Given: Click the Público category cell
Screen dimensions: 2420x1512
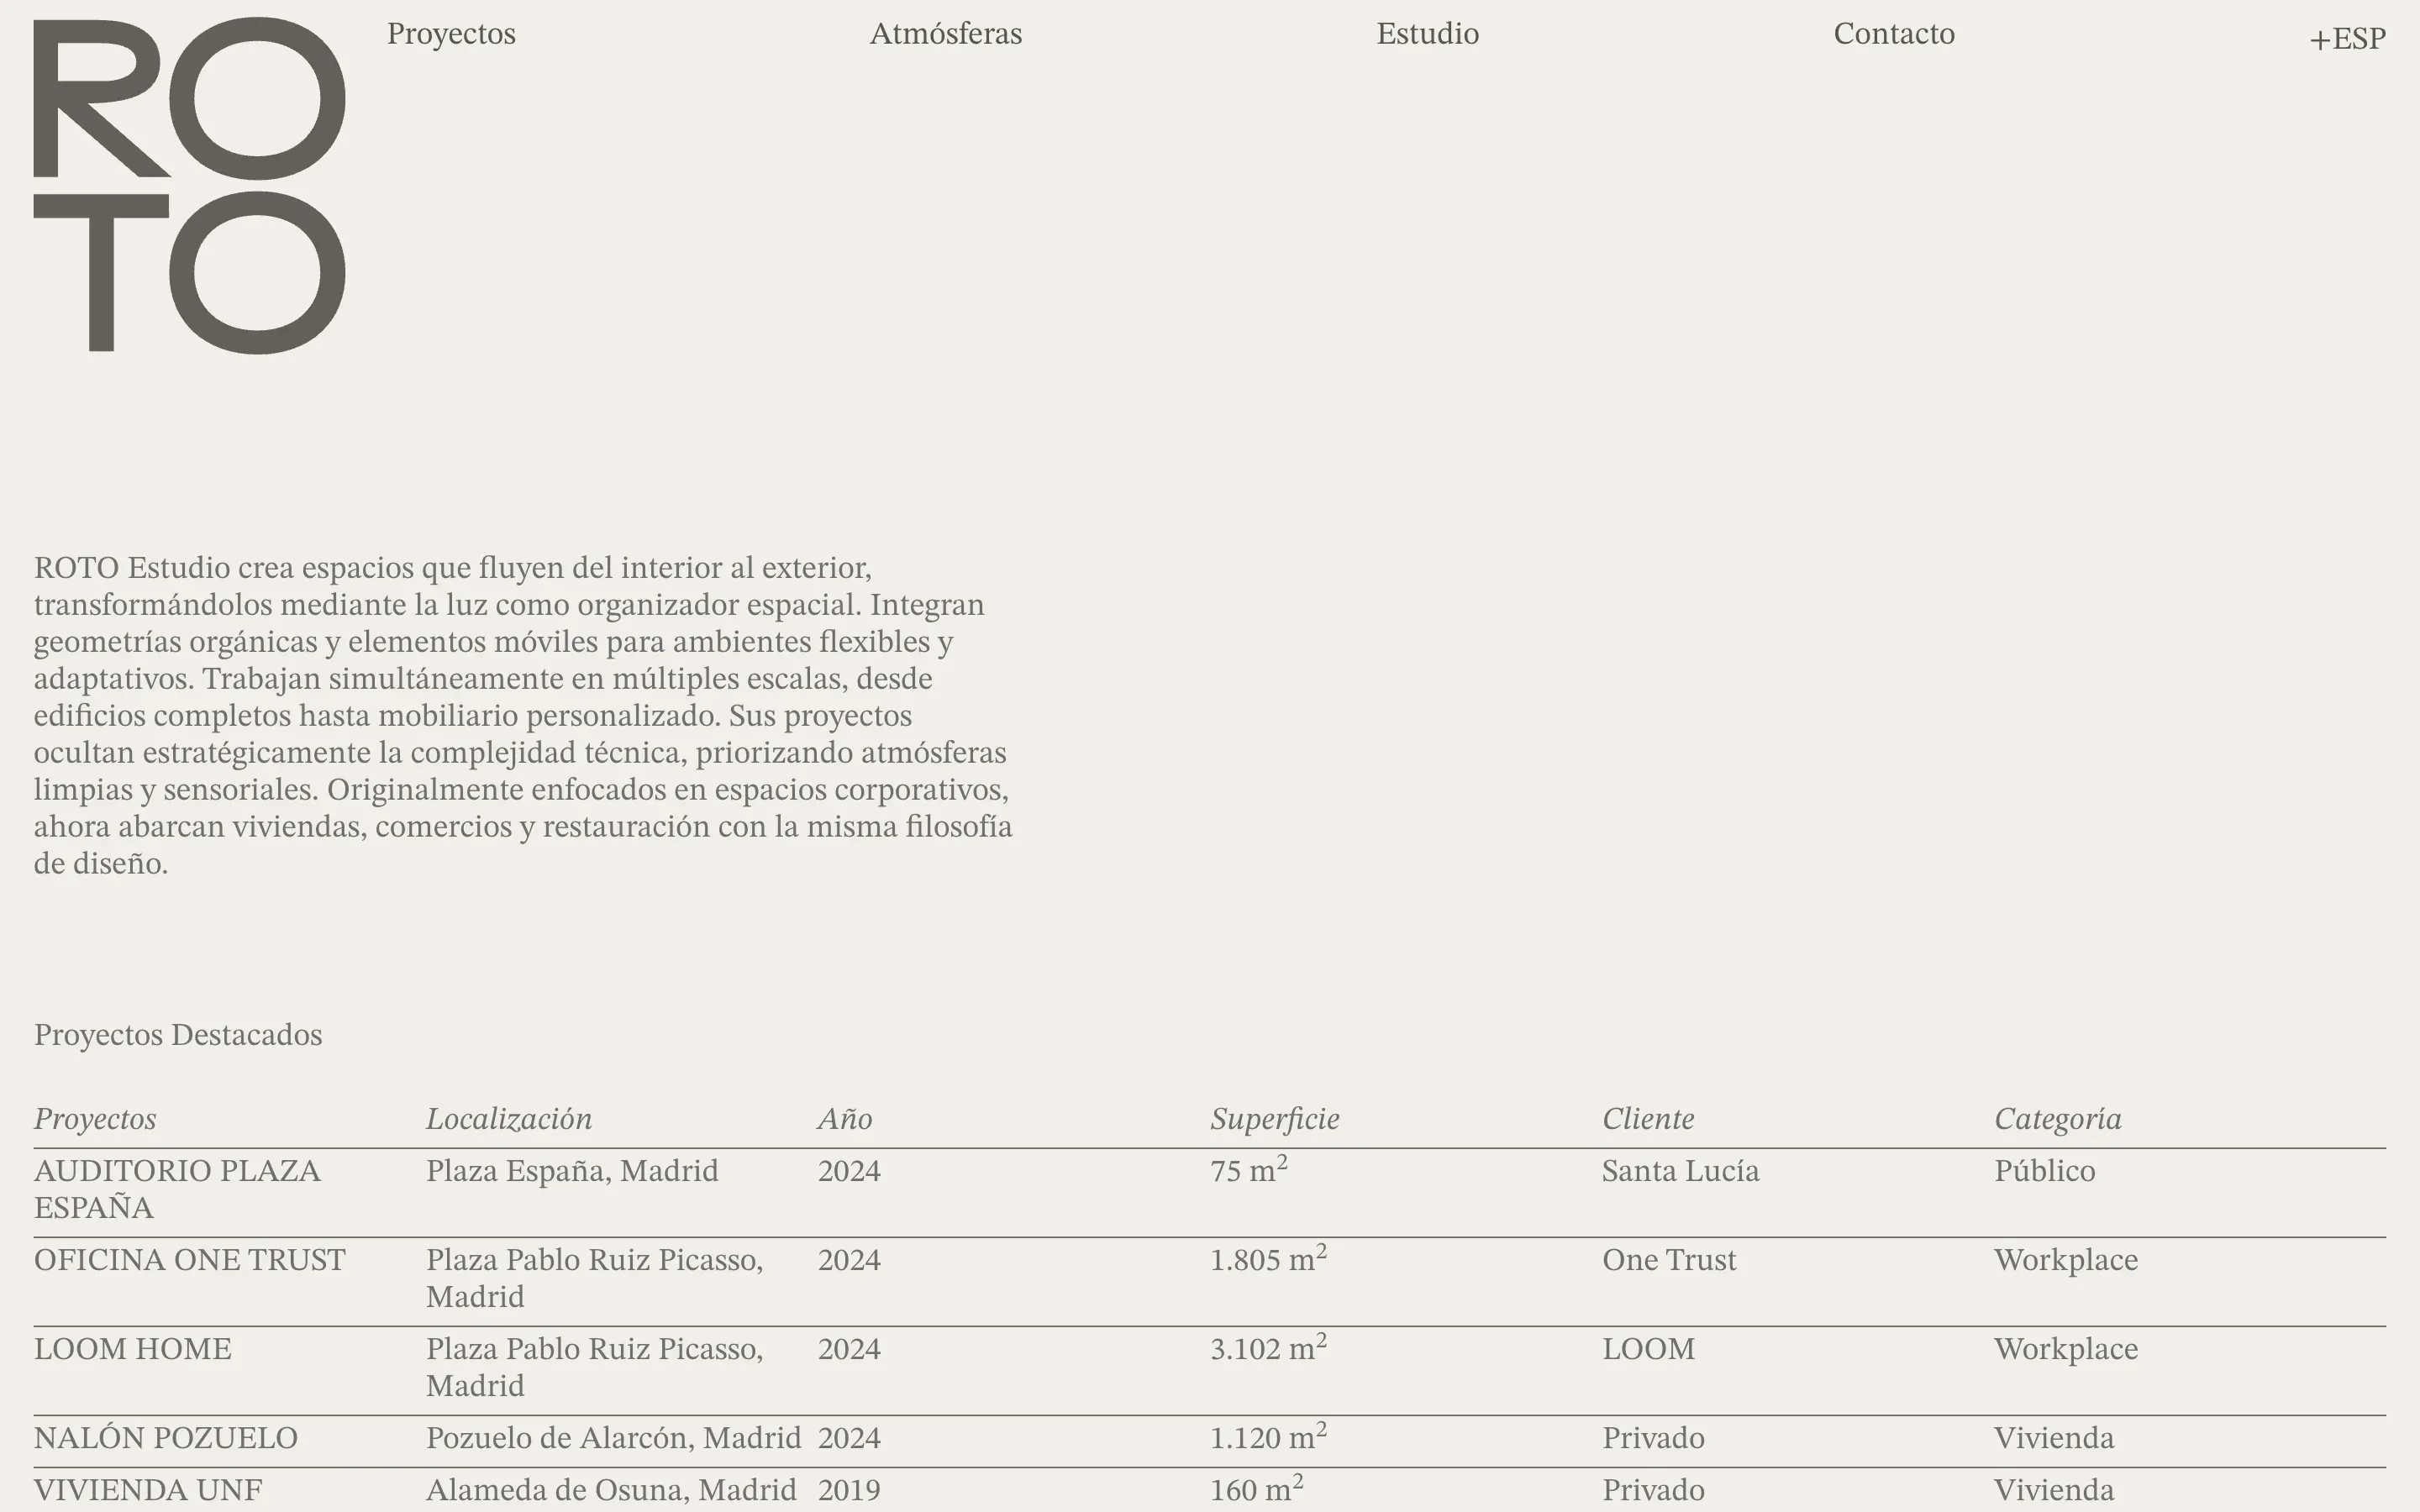Looking at the screenshot, I should [2045, 1171].
